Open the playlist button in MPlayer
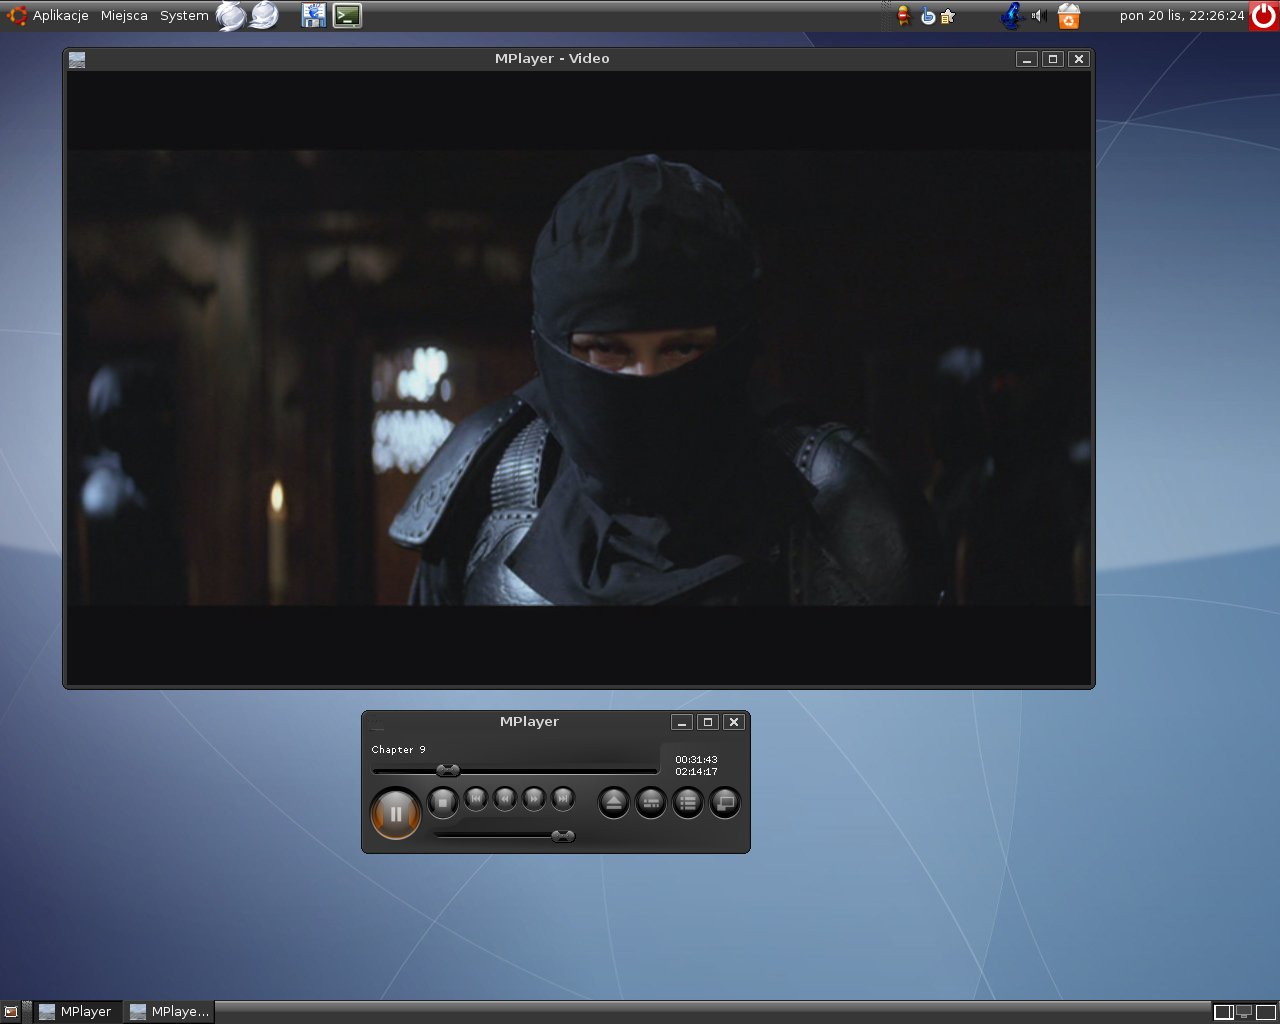 click(687, 802)
